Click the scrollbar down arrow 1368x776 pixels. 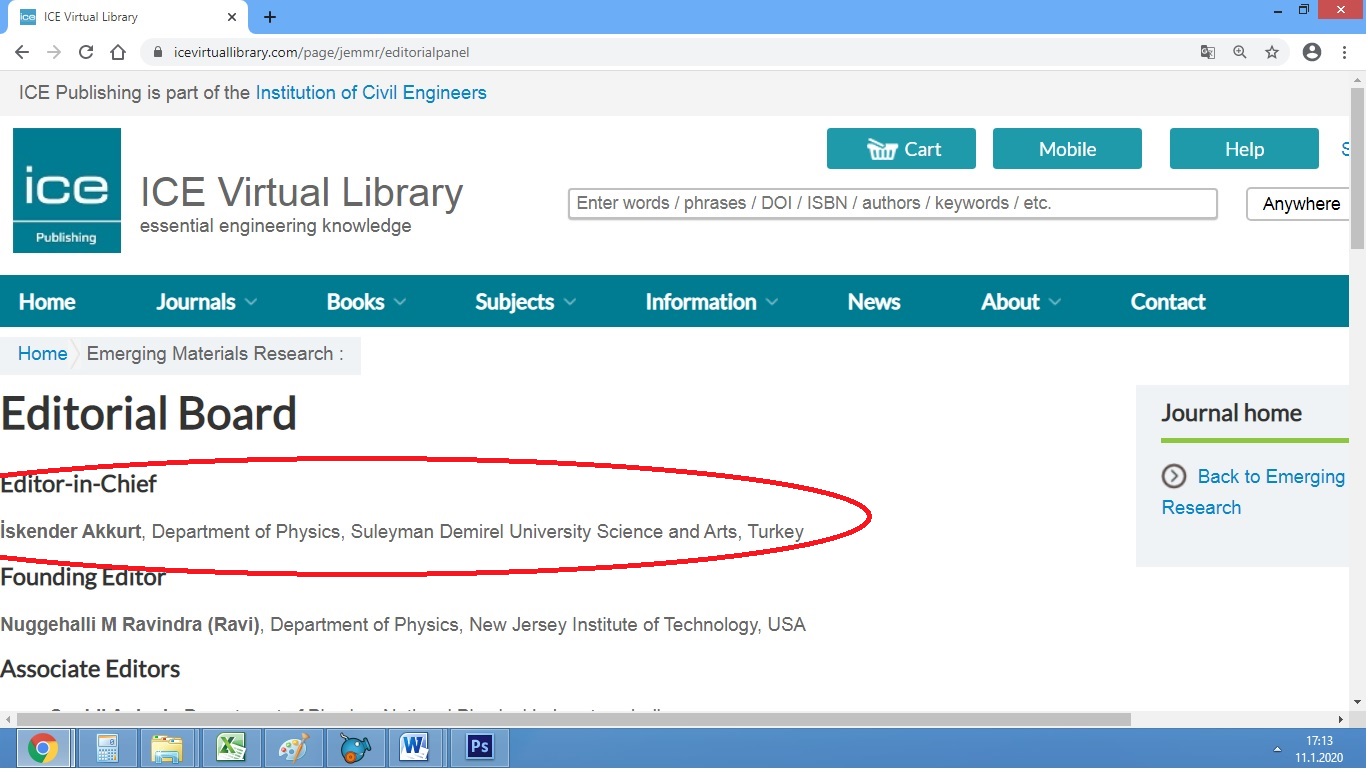[x=1357, y=702]
